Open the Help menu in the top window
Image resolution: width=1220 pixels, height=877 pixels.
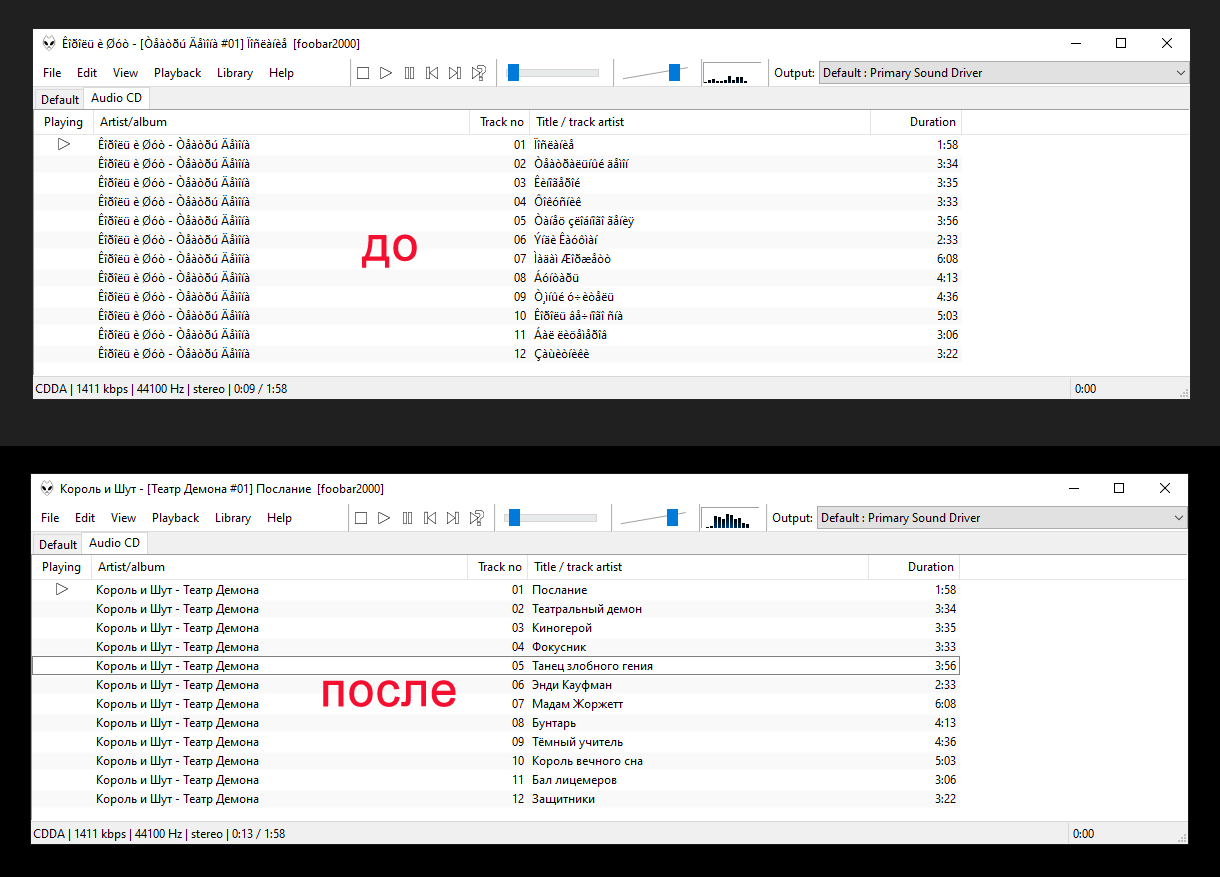281,73
